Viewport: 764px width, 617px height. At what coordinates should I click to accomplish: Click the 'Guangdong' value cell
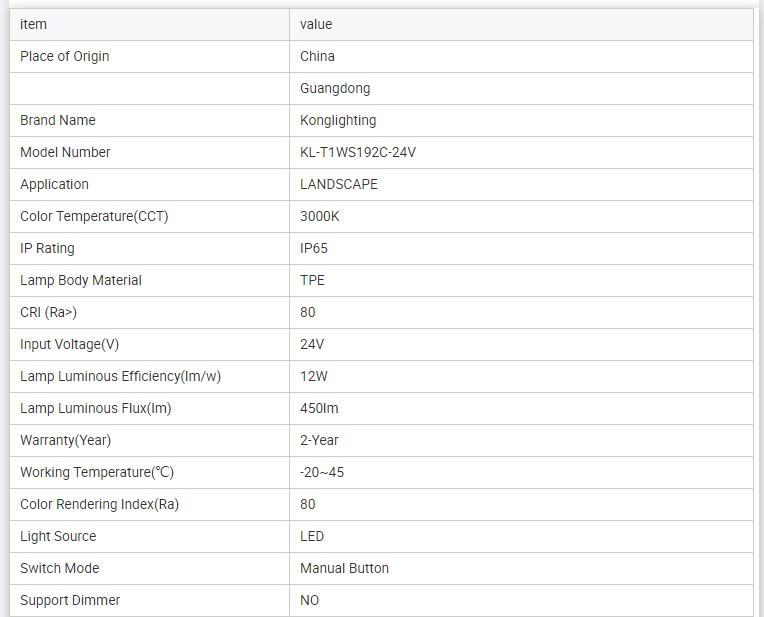[335, 88]
